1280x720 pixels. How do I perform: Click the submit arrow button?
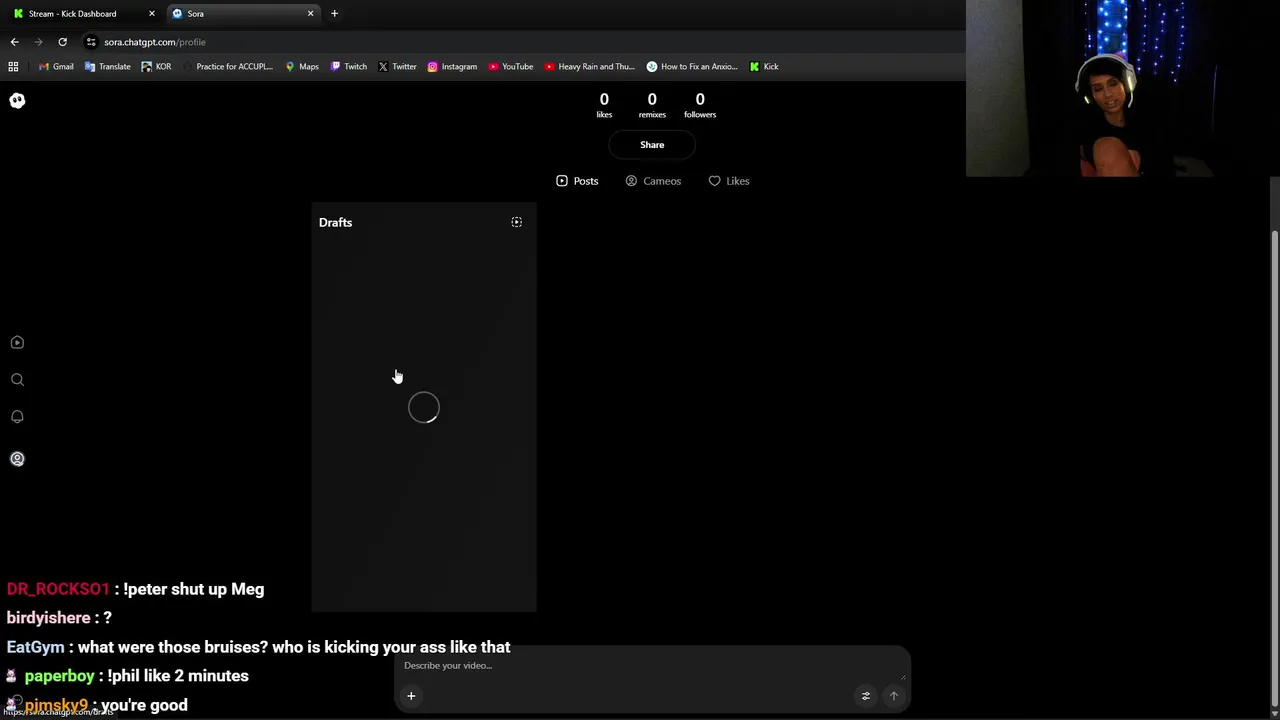coord(894,696)
